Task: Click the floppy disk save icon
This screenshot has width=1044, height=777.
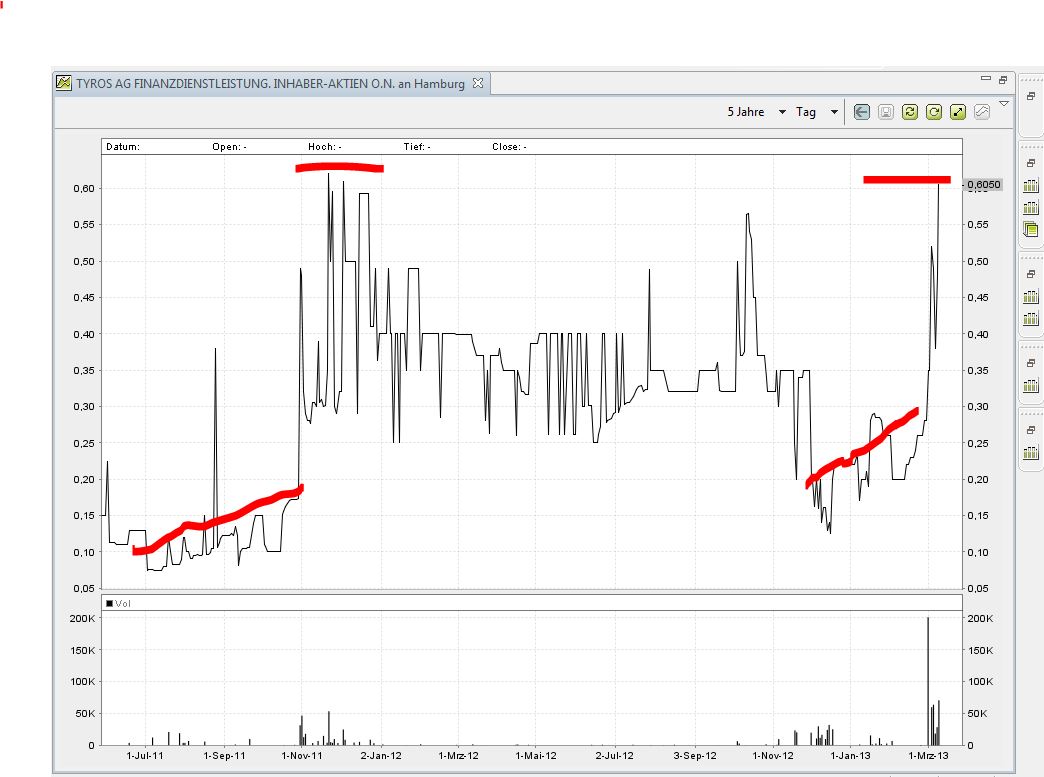Action: (x=885, y=112)
